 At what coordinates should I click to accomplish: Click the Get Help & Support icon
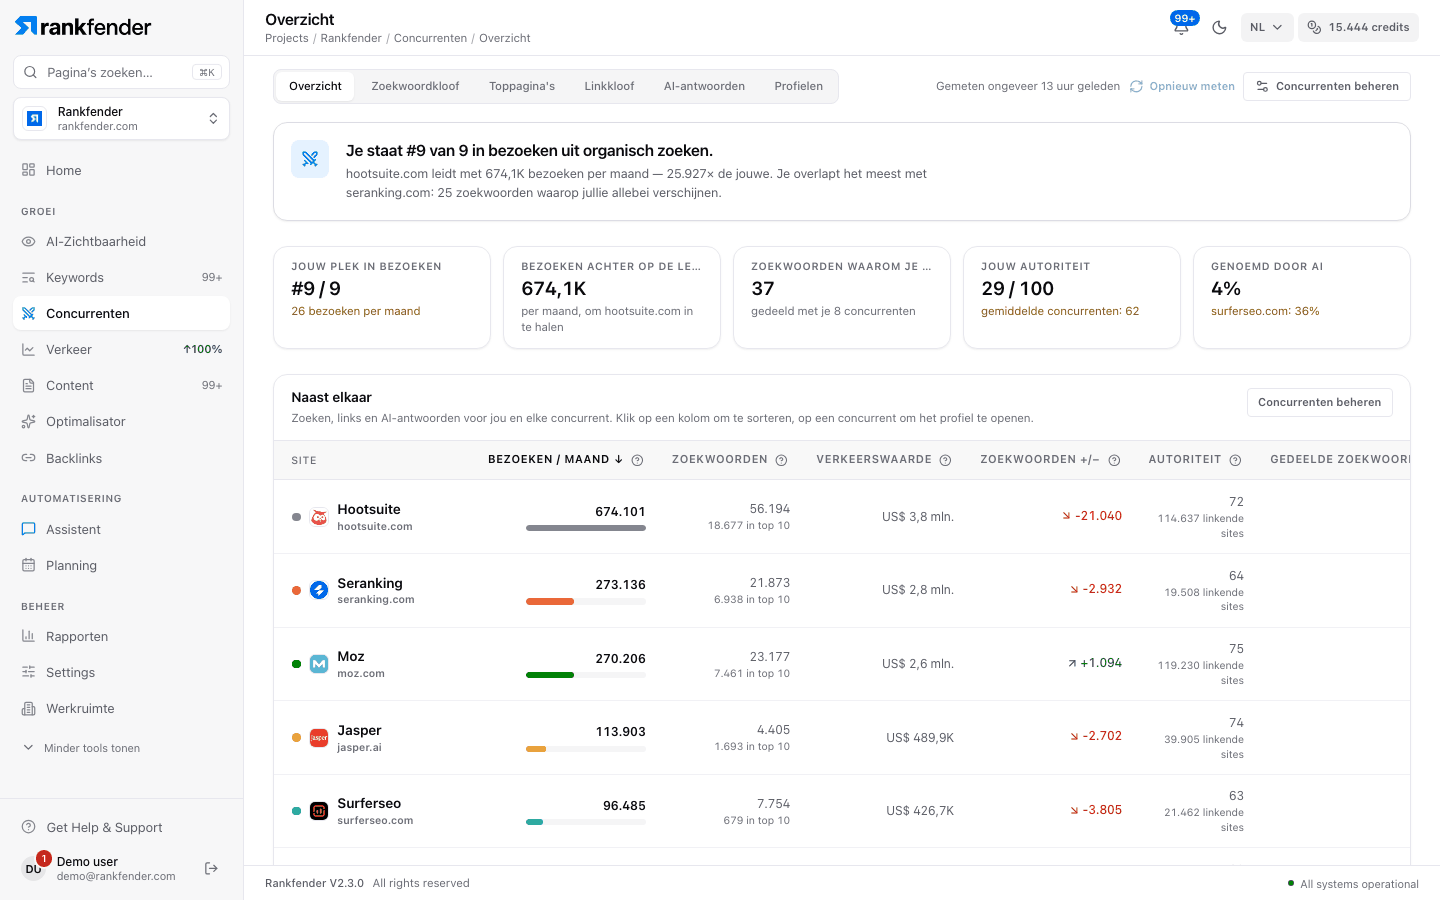(29, 827)
